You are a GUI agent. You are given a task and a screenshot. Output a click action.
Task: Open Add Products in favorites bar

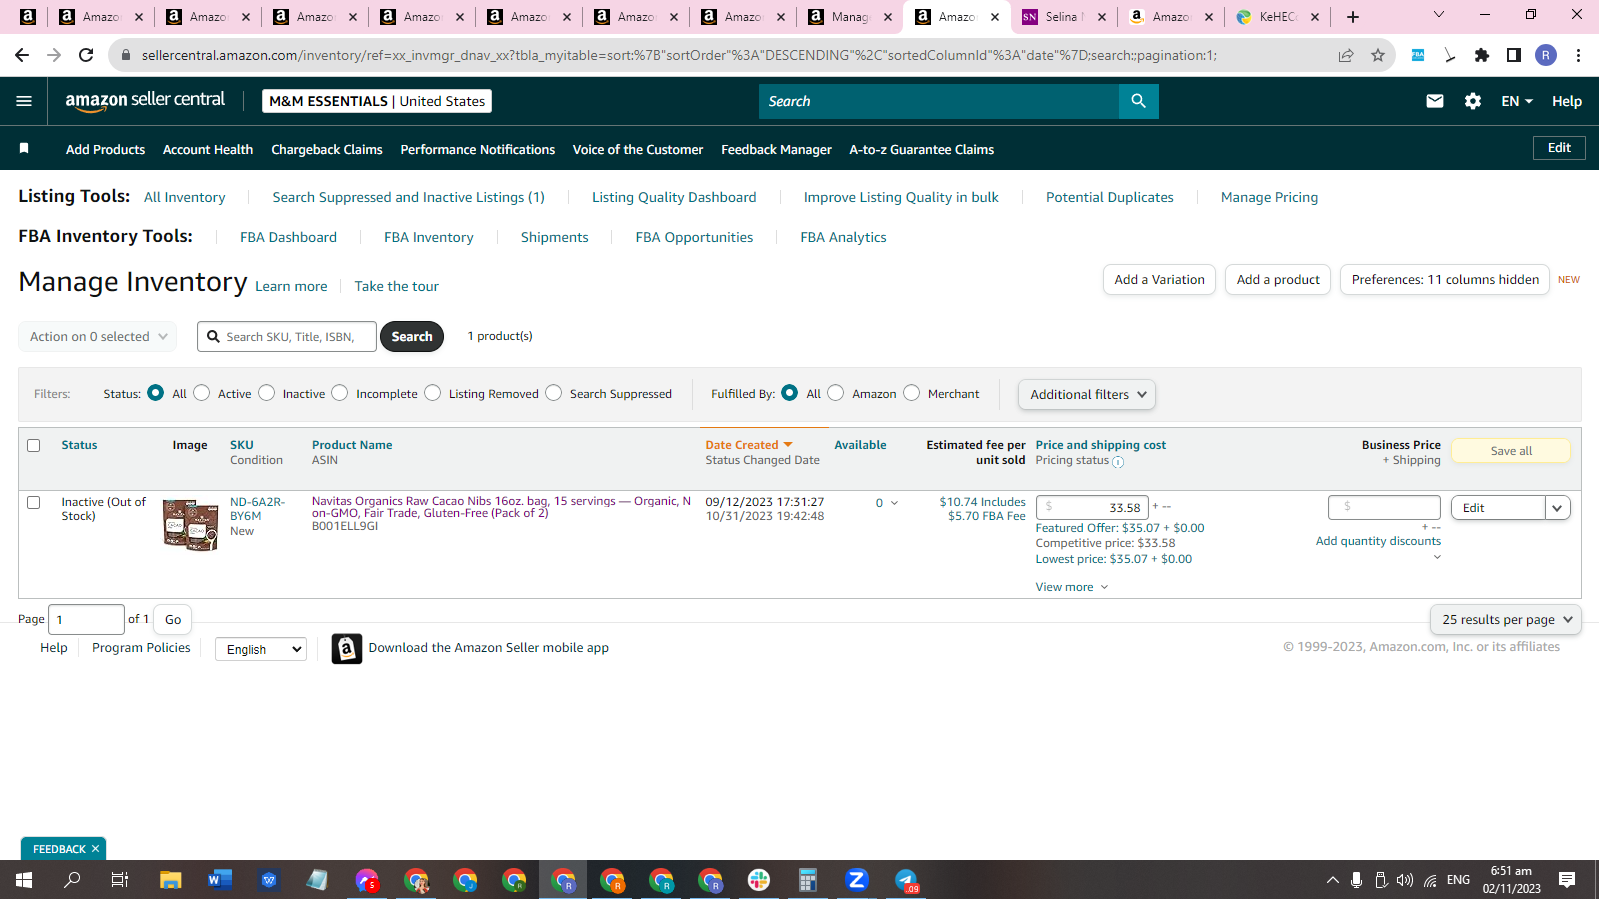click(x=105, y=149)
